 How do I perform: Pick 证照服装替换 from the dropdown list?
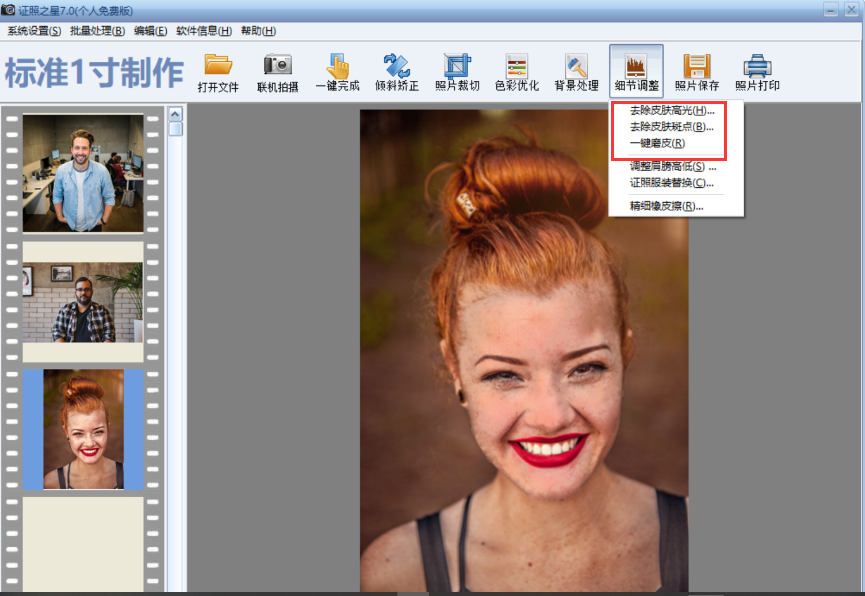click(672, 183)
